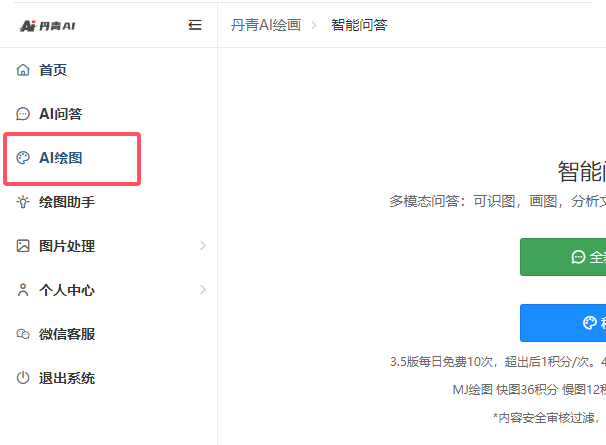
Task: Expand the 个人中心 submenu chevron
Action: 203,290
